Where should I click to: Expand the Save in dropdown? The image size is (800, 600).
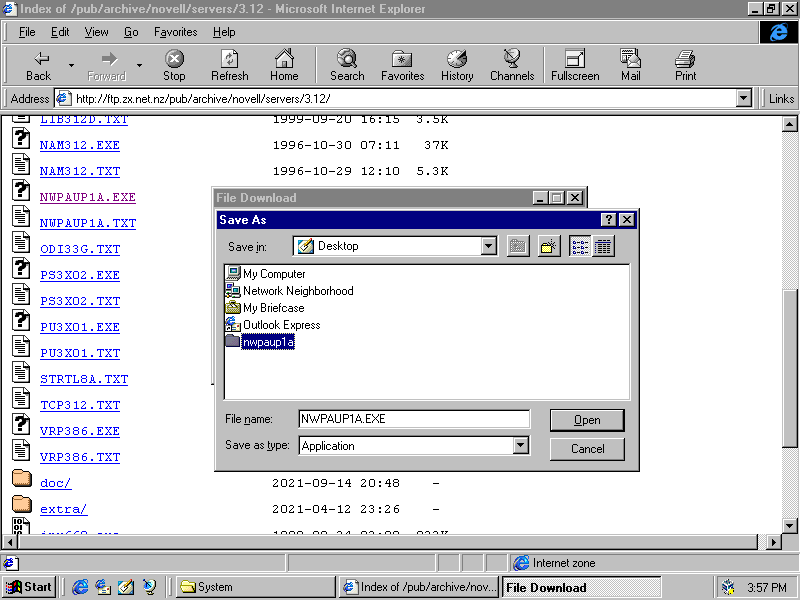coord(488,246)
